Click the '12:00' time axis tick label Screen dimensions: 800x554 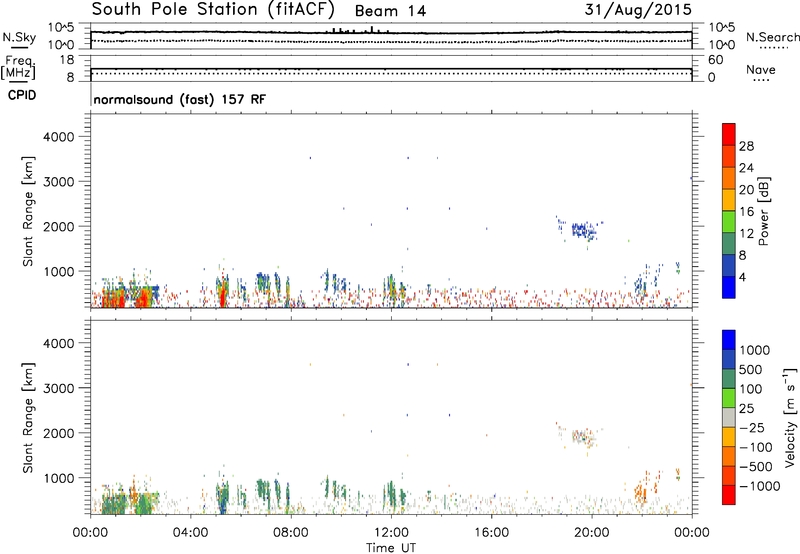(x=391, y=533)
